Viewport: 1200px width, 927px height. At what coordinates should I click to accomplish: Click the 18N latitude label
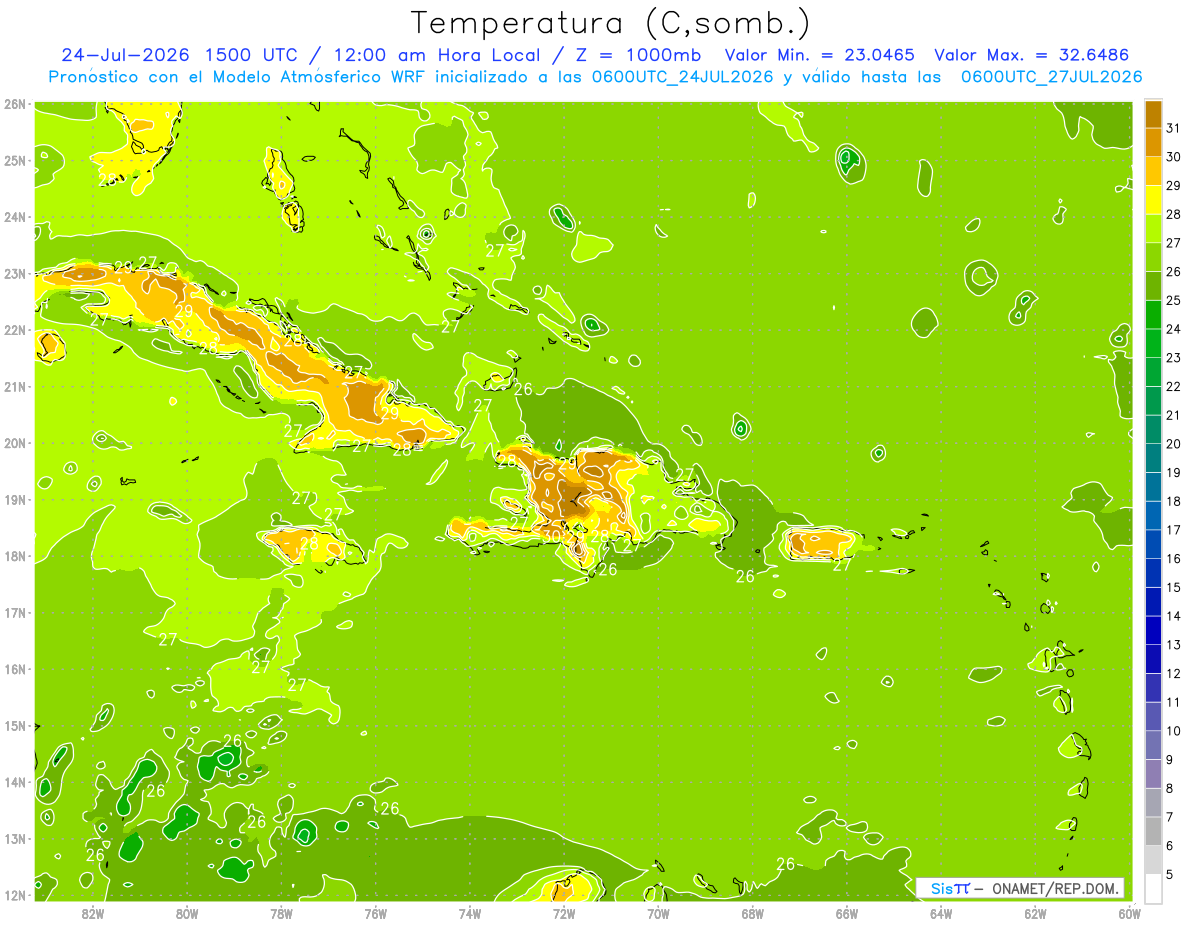14,556
